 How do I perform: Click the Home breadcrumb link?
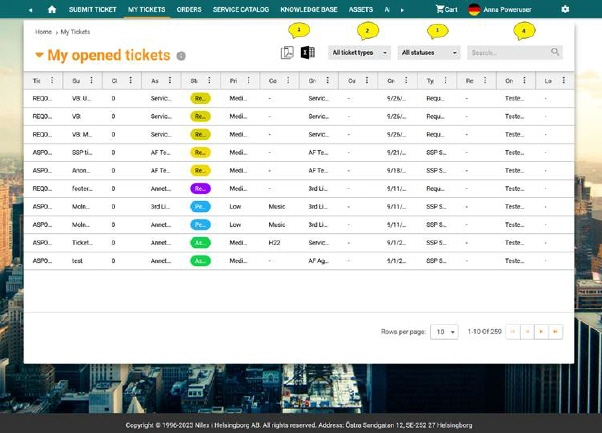42,32
